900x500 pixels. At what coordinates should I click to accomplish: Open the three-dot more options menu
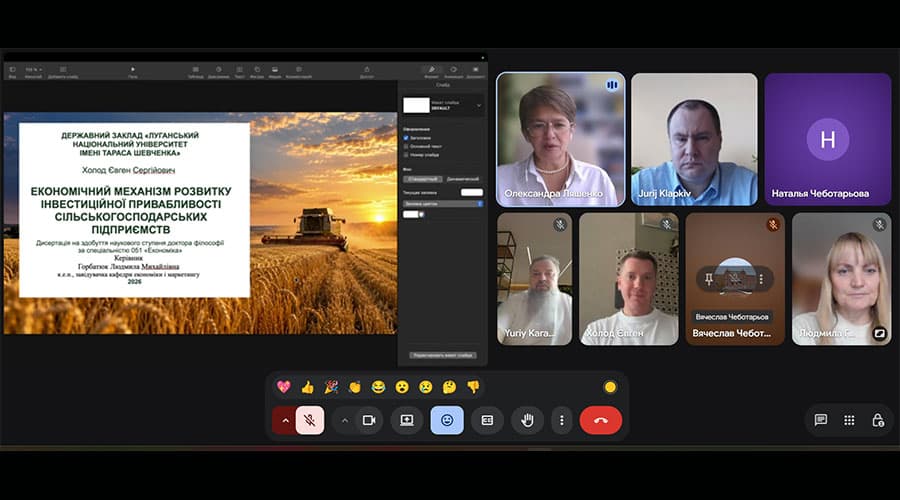562,420
